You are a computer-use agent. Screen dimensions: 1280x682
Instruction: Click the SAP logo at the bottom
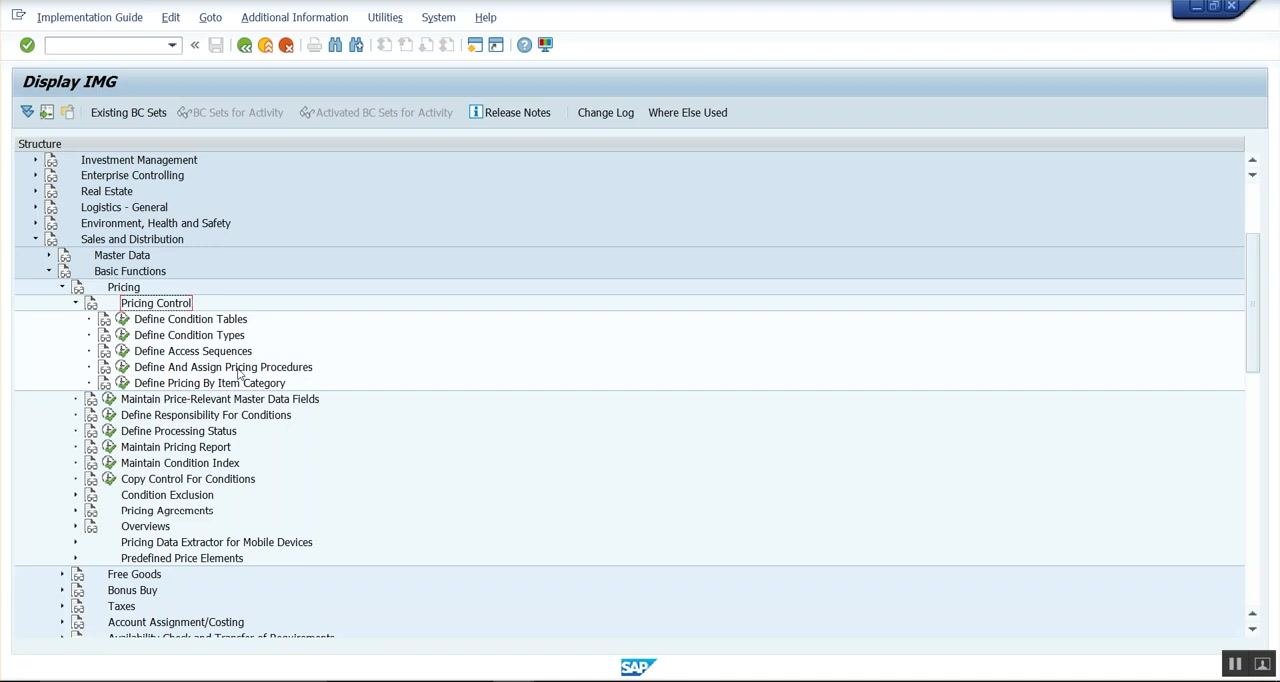[x=637, y=667]
